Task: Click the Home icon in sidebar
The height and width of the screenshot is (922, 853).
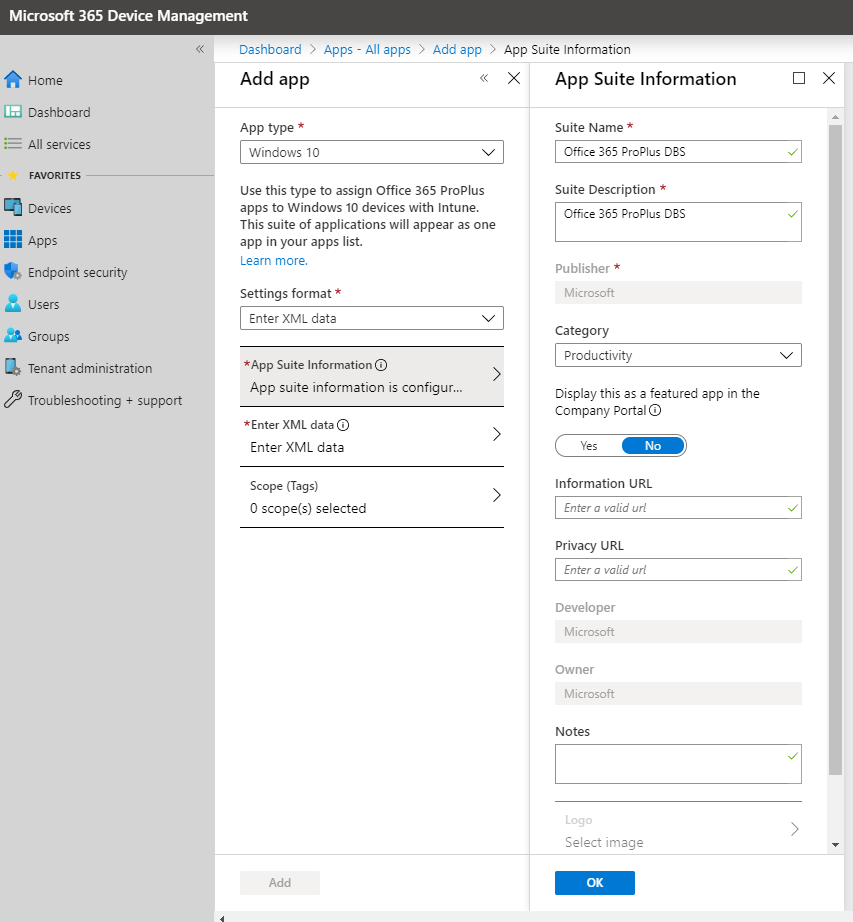Action: click(x=13, y=80)
